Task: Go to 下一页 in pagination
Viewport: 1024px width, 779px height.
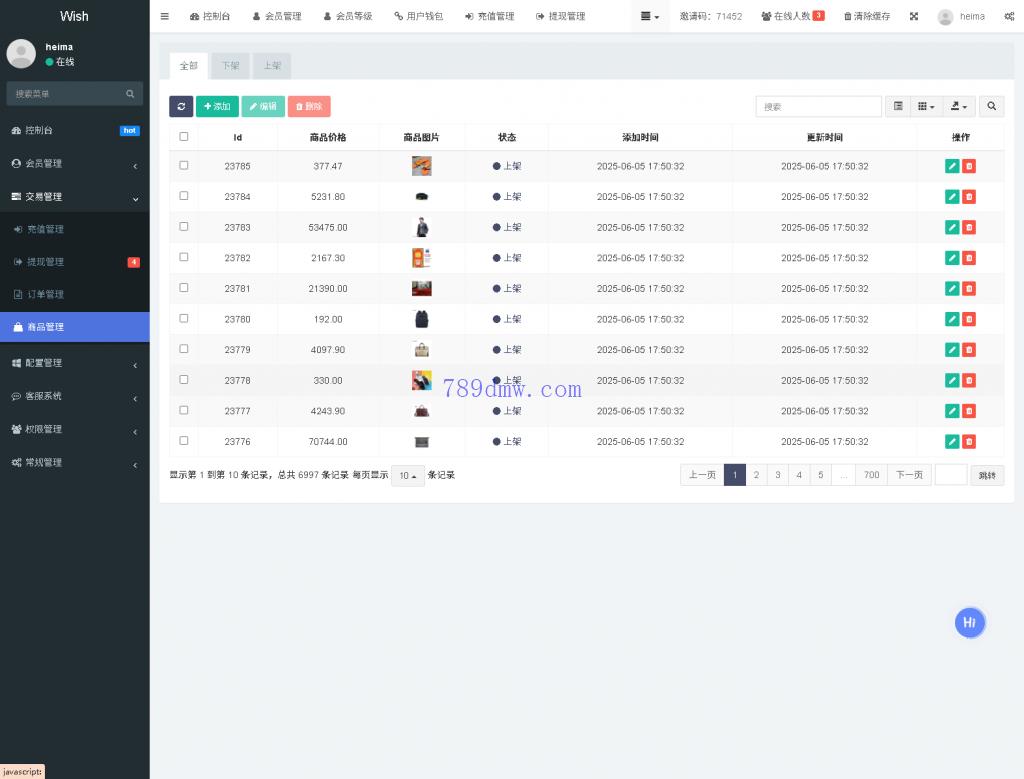Action: pyautogui.click(x=909, y=475)
